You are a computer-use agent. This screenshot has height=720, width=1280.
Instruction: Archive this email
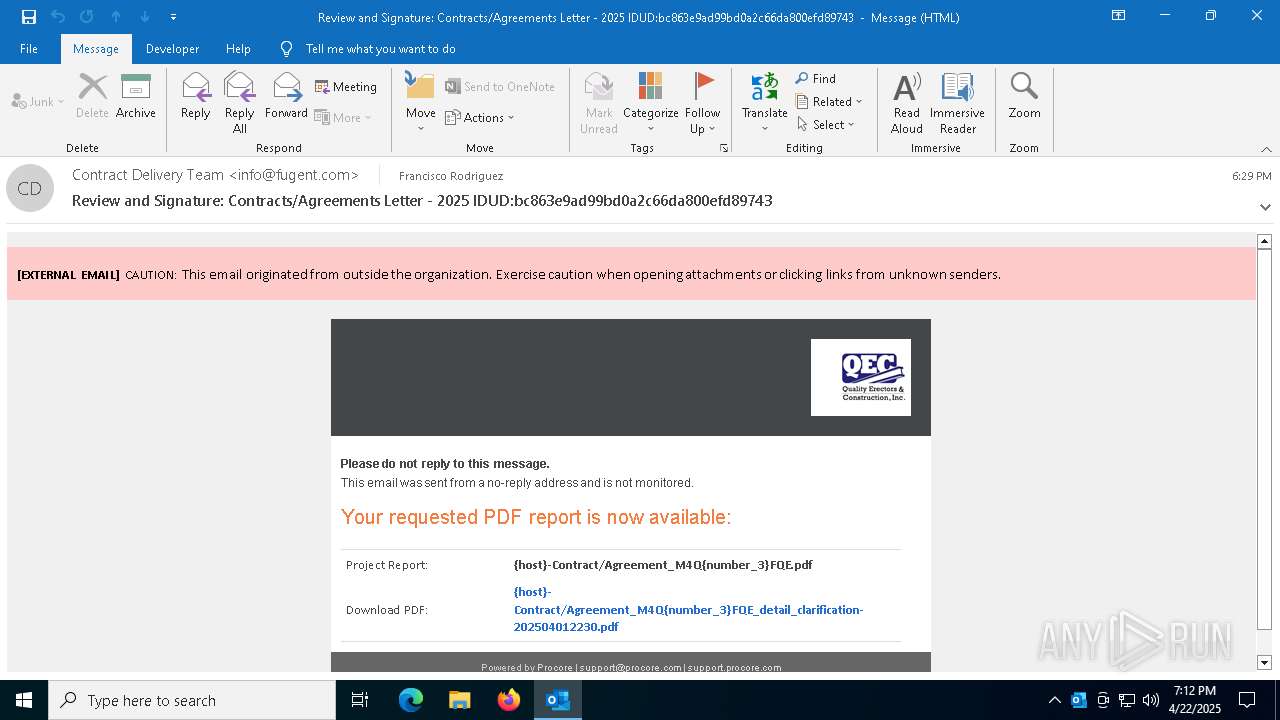tap(136, 96)
